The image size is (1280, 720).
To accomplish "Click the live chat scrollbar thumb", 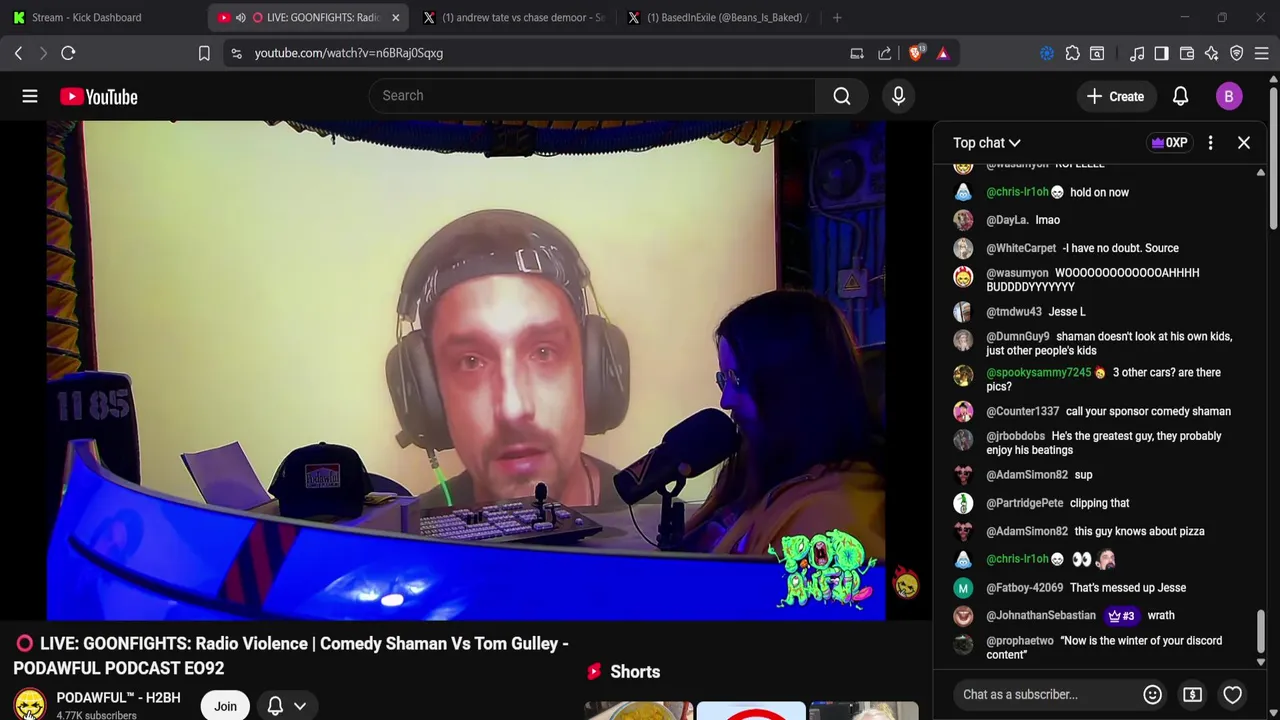I will (x=1261, y=630).
